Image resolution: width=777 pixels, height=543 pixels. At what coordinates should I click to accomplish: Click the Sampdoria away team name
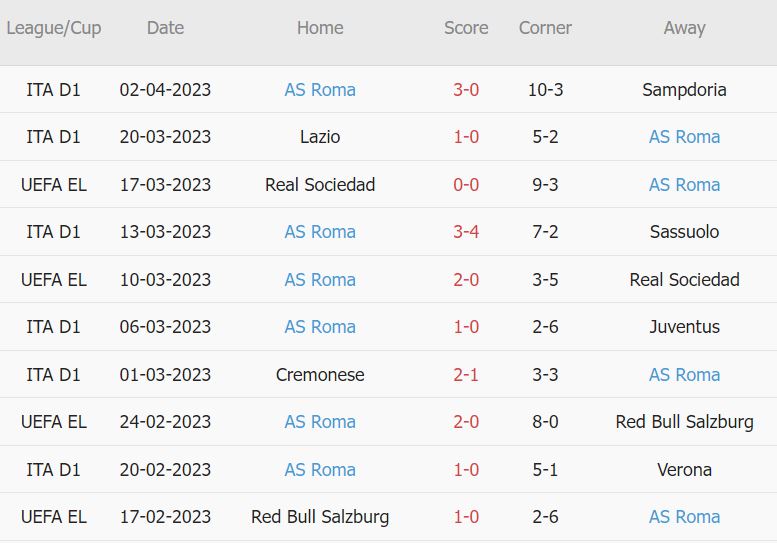(x=684, y=90)
